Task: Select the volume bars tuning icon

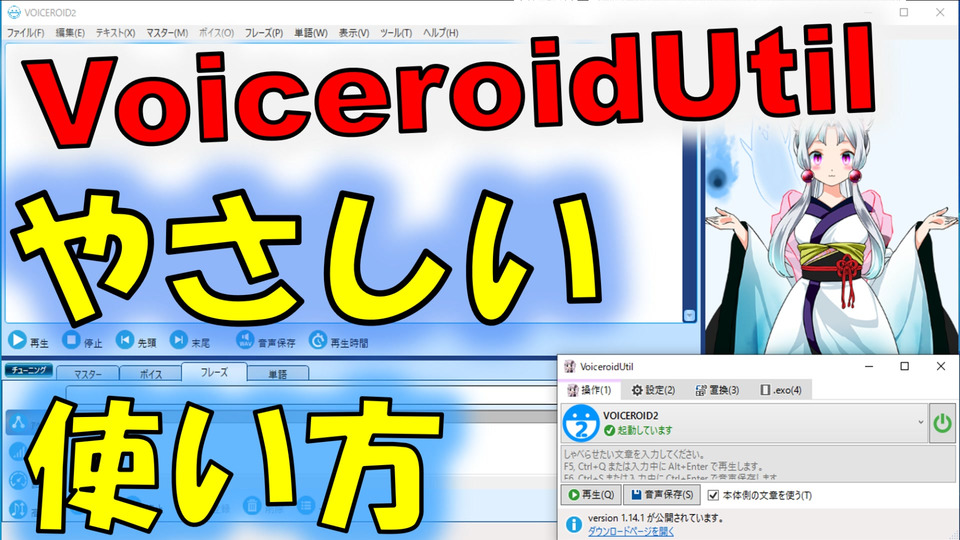Action: [x=18, y=452]
